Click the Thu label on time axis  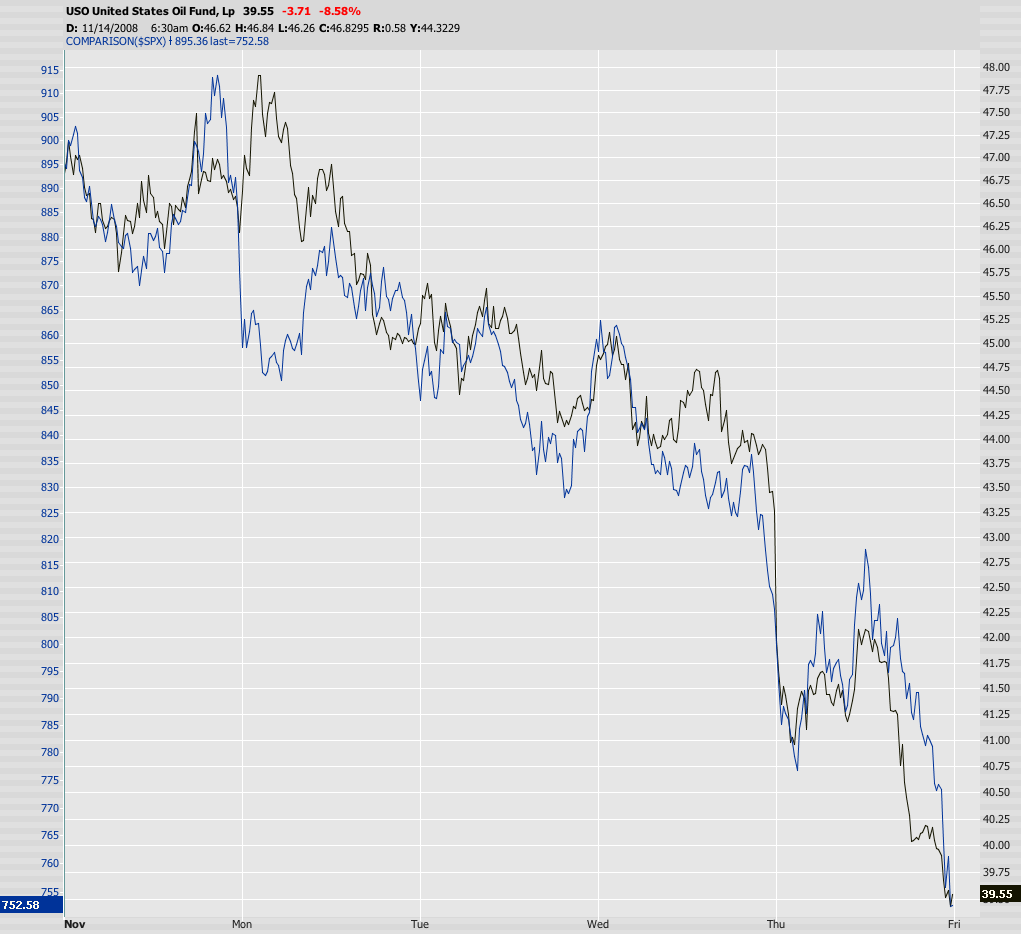[776, 924]
